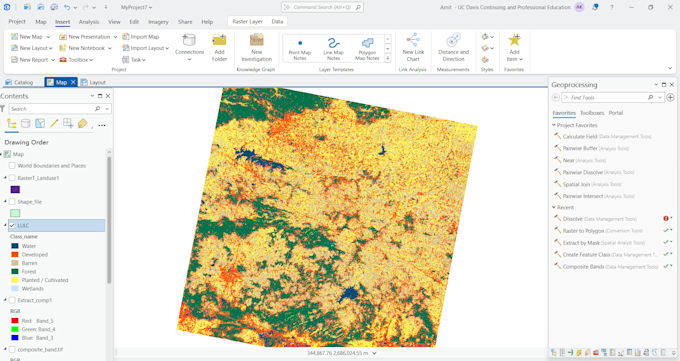The image size is (680, 361).
Task: Click List By Snapping icon
Action: 68,124
